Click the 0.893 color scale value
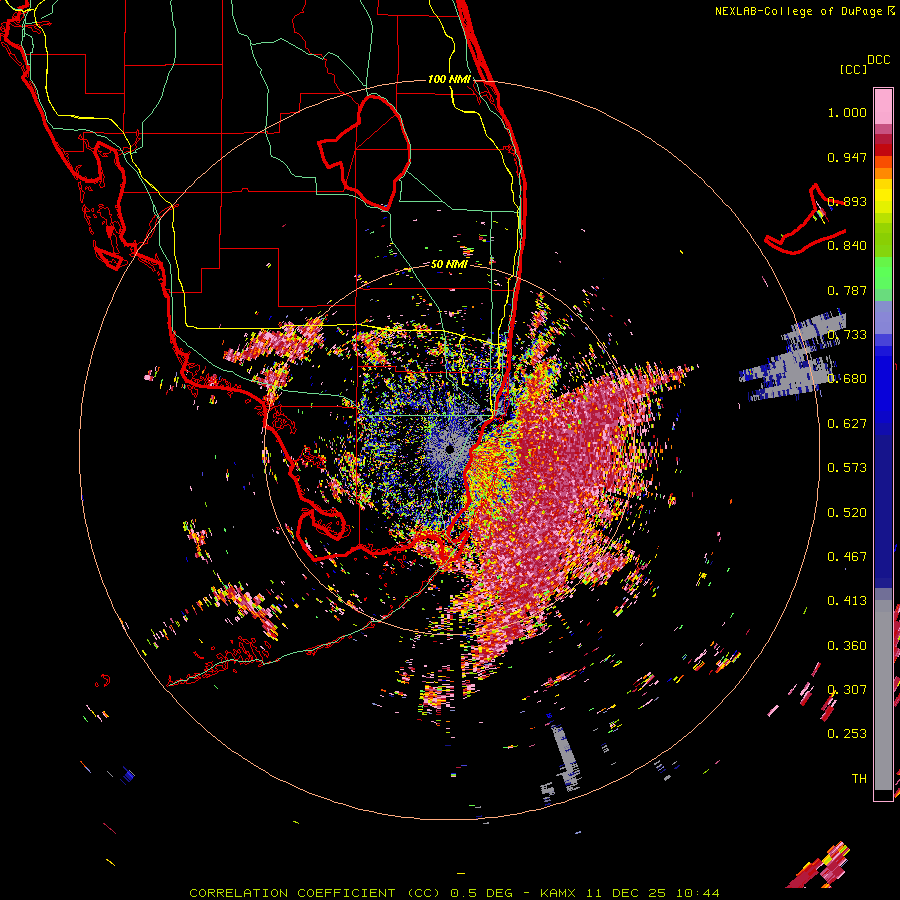 847,201
